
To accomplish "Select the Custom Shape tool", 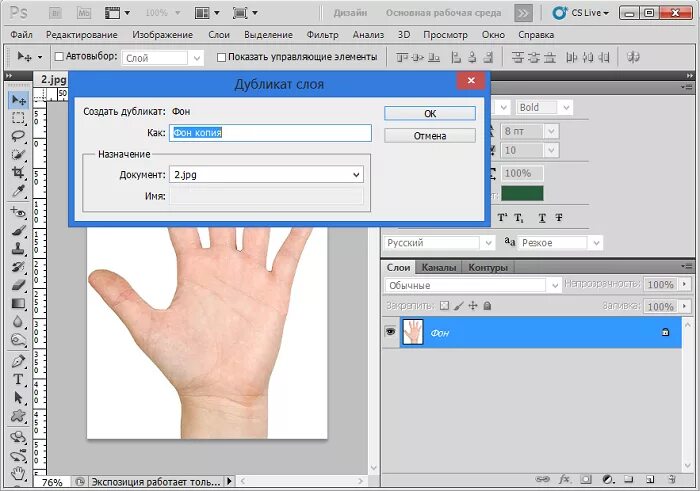I will 18,416.
